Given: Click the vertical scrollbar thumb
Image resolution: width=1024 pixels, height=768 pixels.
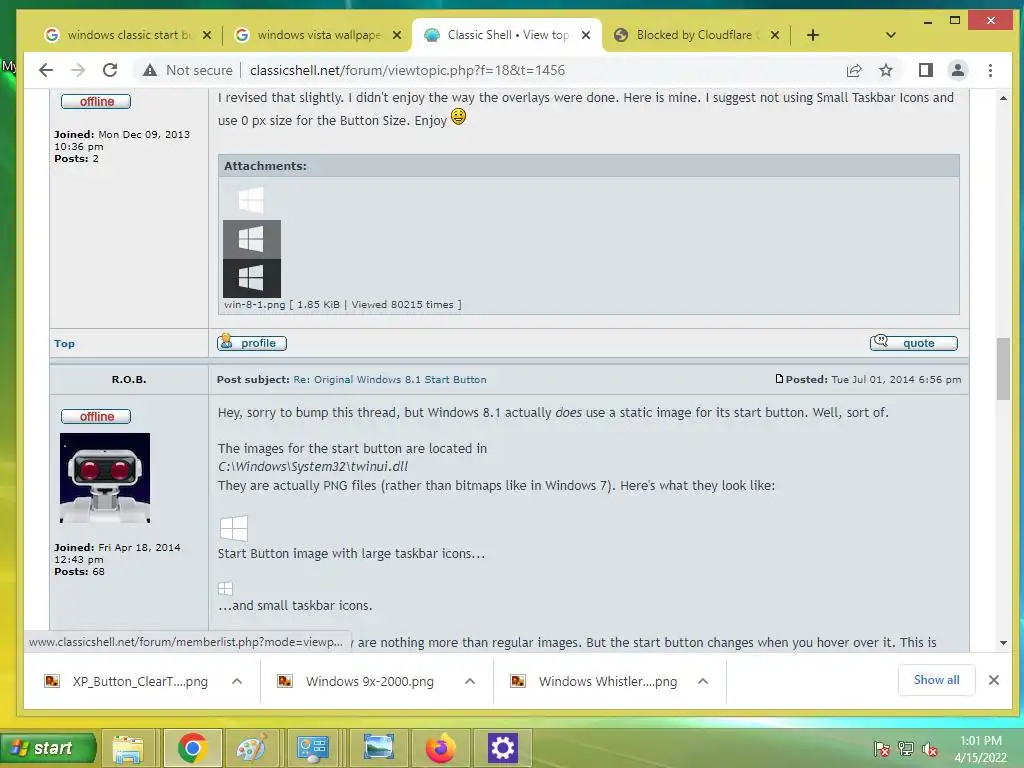Looking at the screenshot, I should pos(1003,368).
